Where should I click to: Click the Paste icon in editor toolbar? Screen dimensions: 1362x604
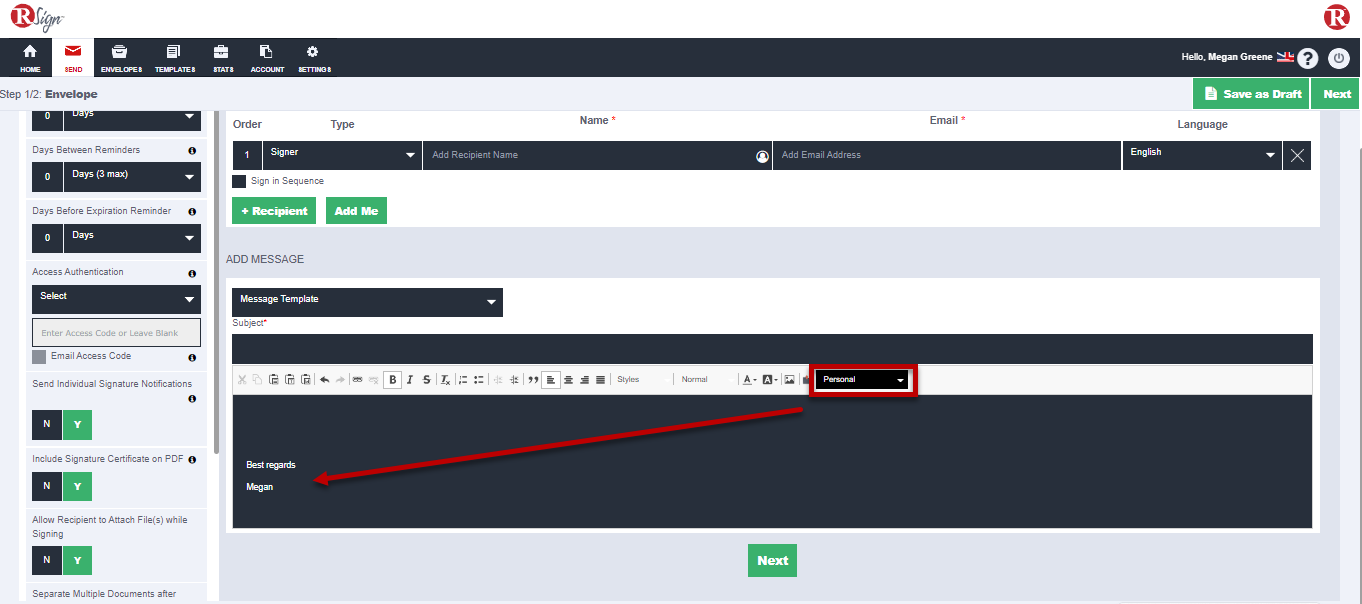point(273,379)
